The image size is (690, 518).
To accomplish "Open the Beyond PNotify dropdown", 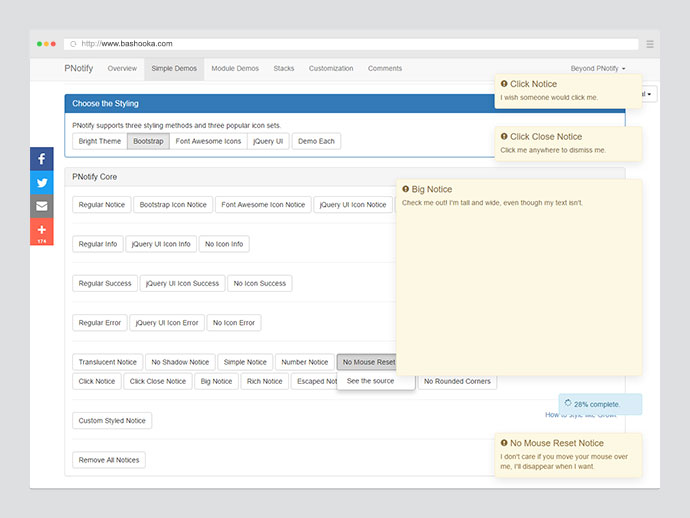I will tap(598, 69).
